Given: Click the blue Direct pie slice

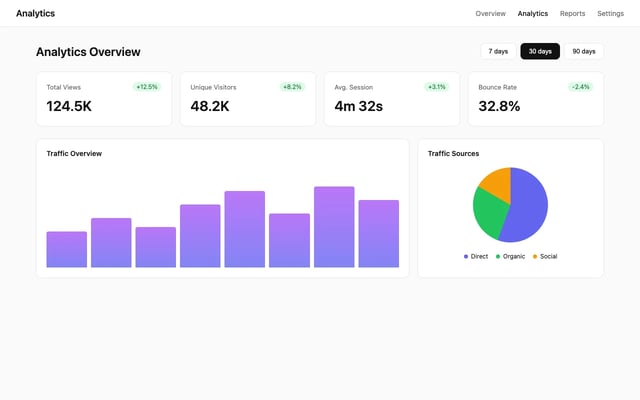Looking at the screenshot, I should 529,204.
